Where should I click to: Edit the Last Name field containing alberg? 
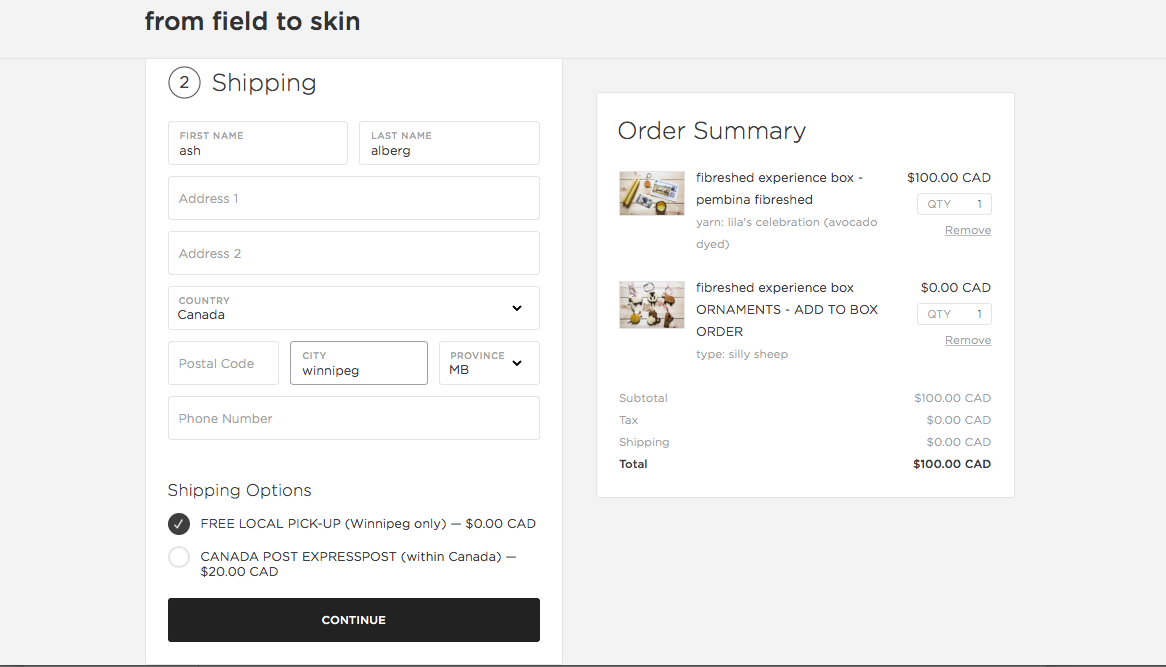[x=449, y=143]
